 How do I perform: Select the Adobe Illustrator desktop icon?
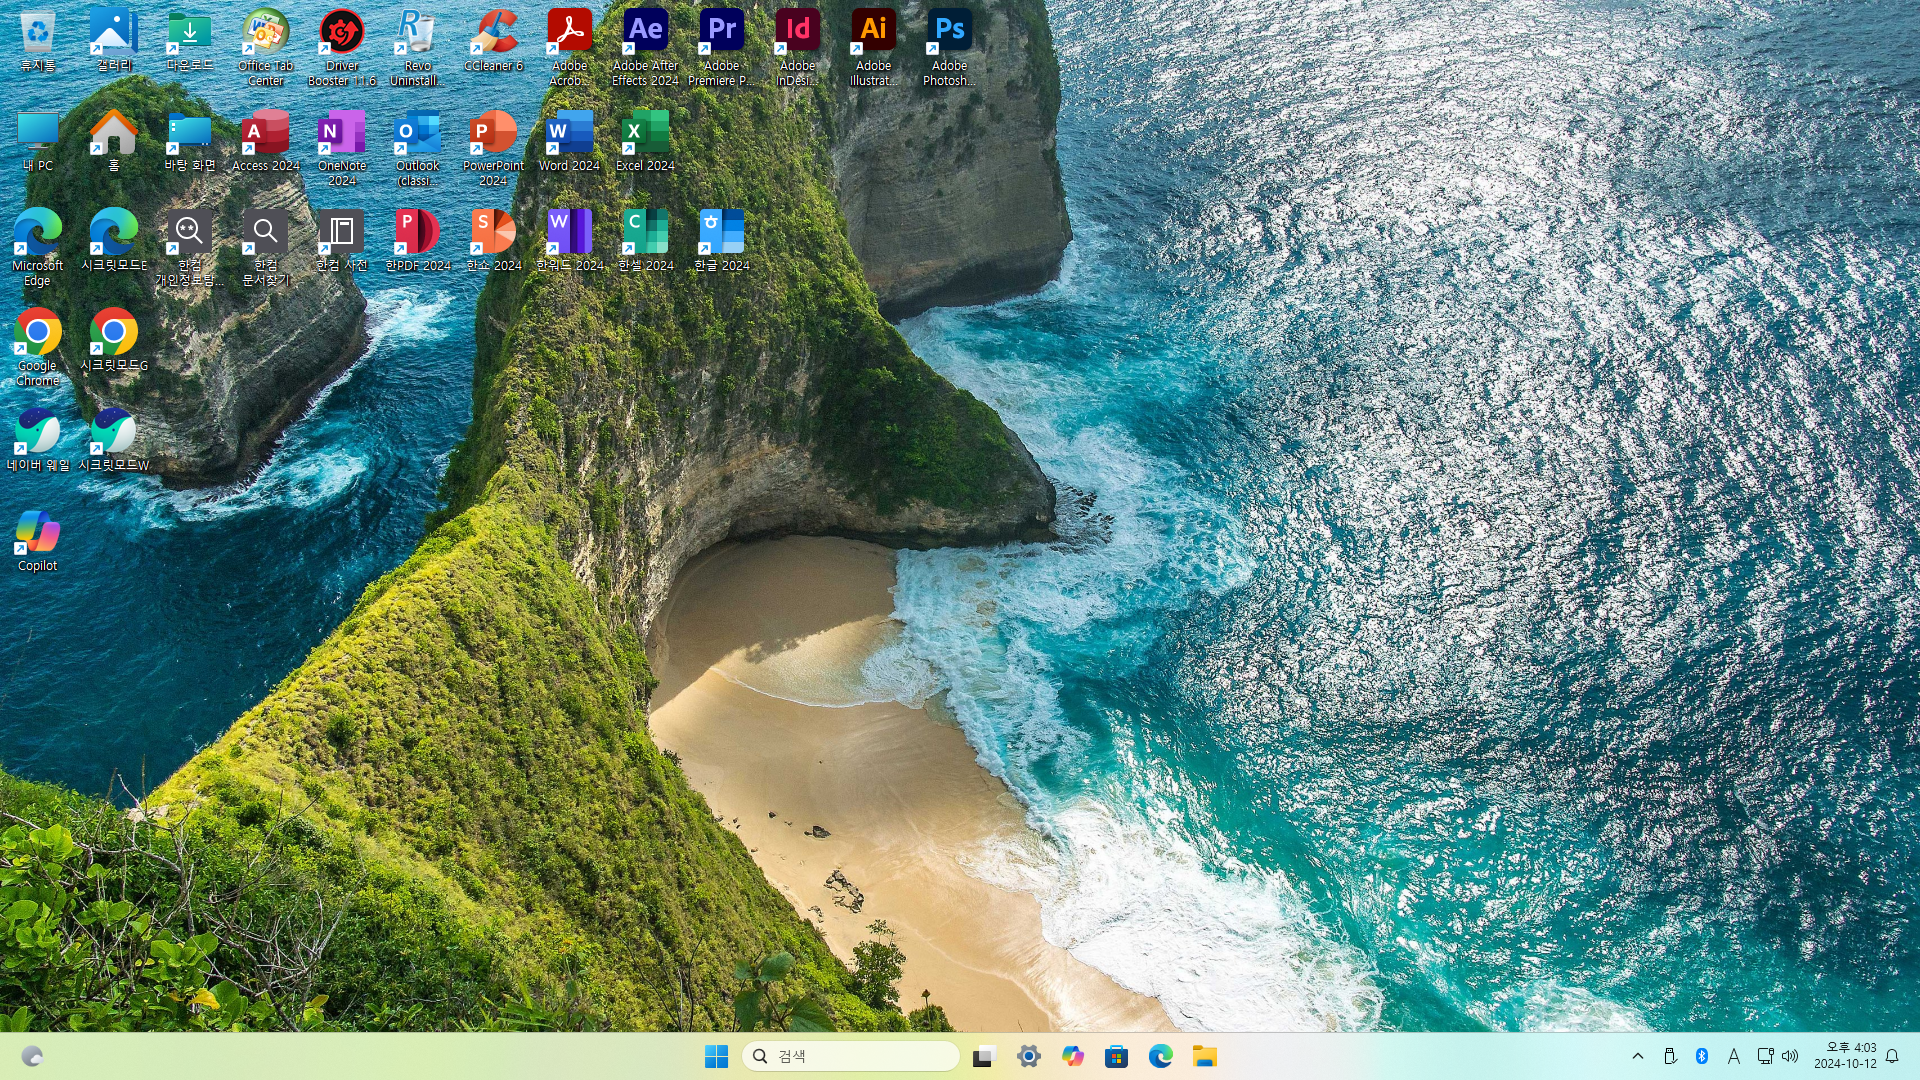873,31
